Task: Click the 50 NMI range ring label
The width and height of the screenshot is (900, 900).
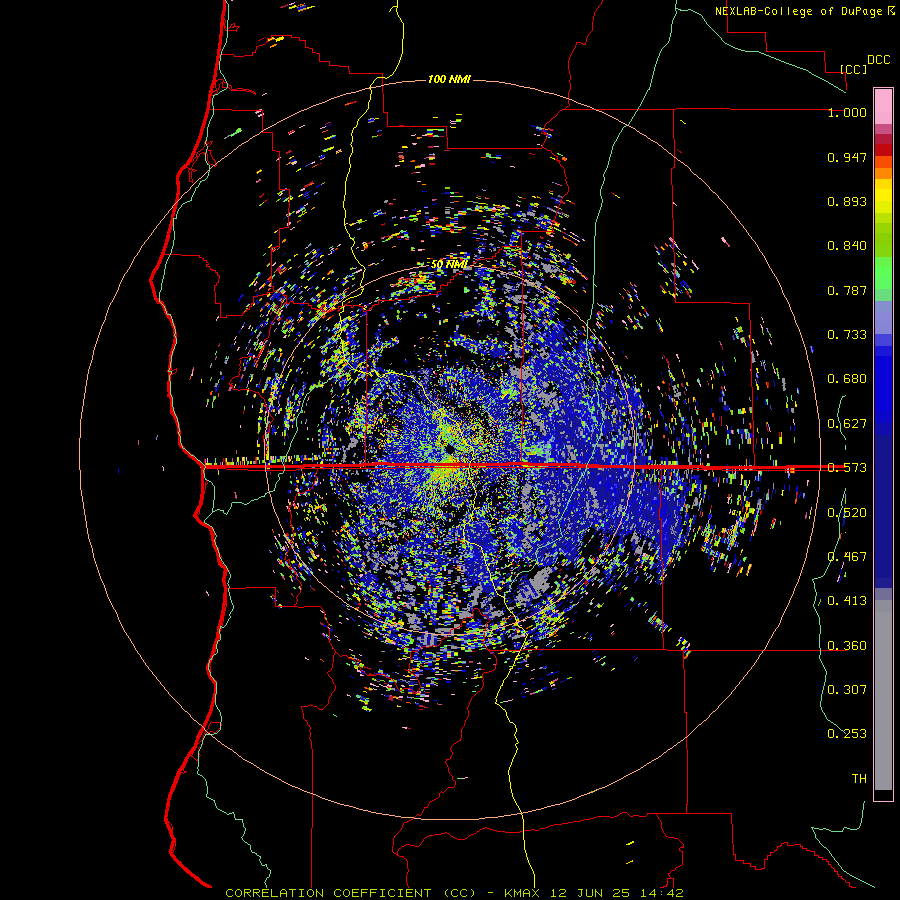Action: point(449,265)
